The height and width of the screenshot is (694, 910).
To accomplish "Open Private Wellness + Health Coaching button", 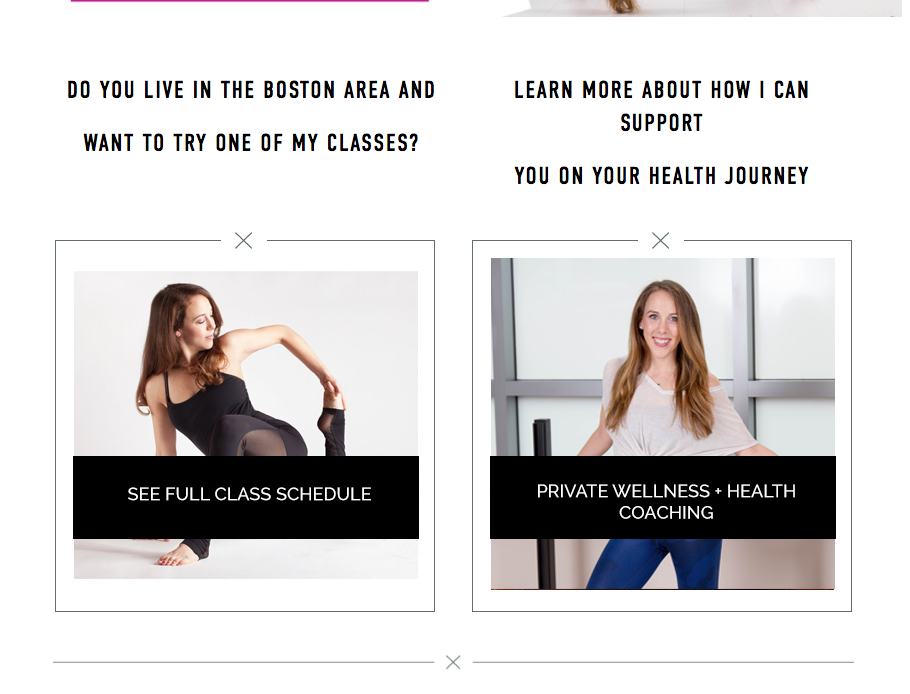I will (663, 497).
